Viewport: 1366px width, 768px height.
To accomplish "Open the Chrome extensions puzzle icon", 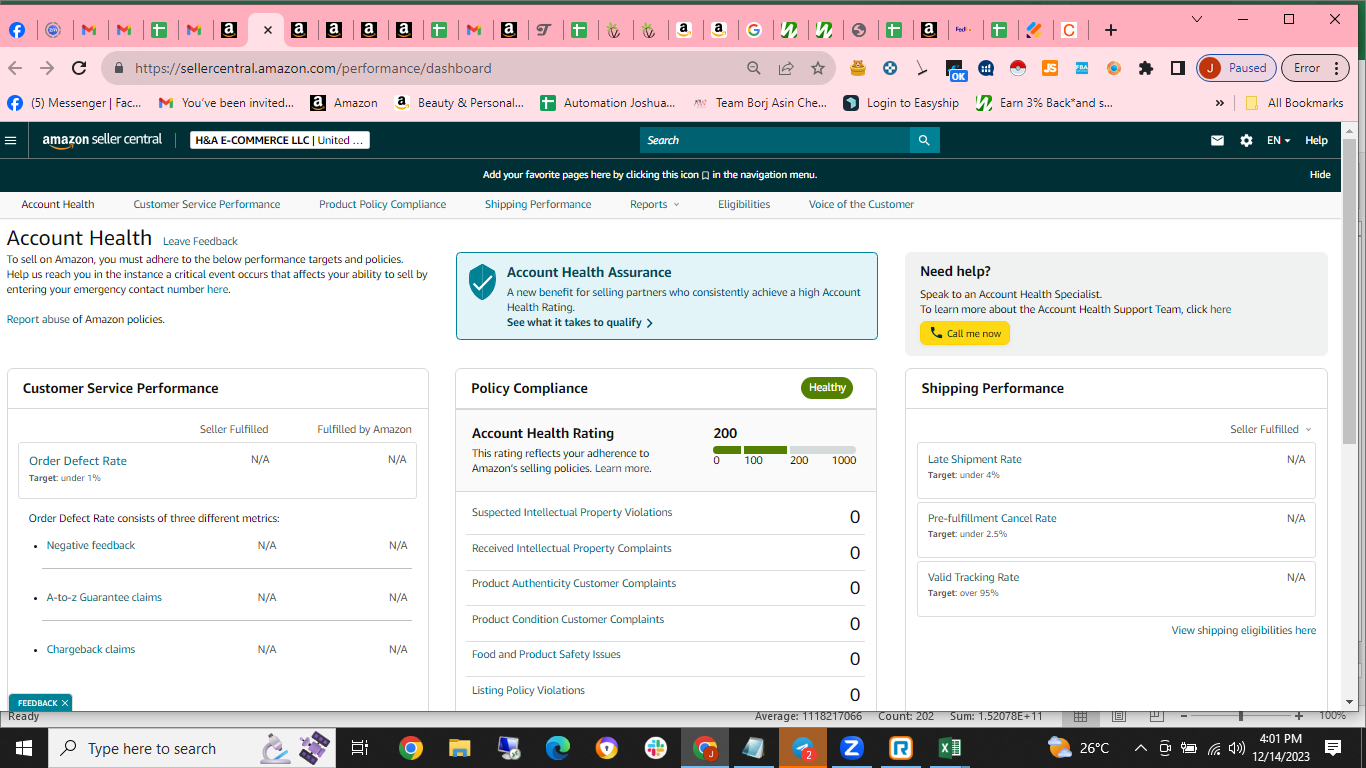I will (1146, 68).
